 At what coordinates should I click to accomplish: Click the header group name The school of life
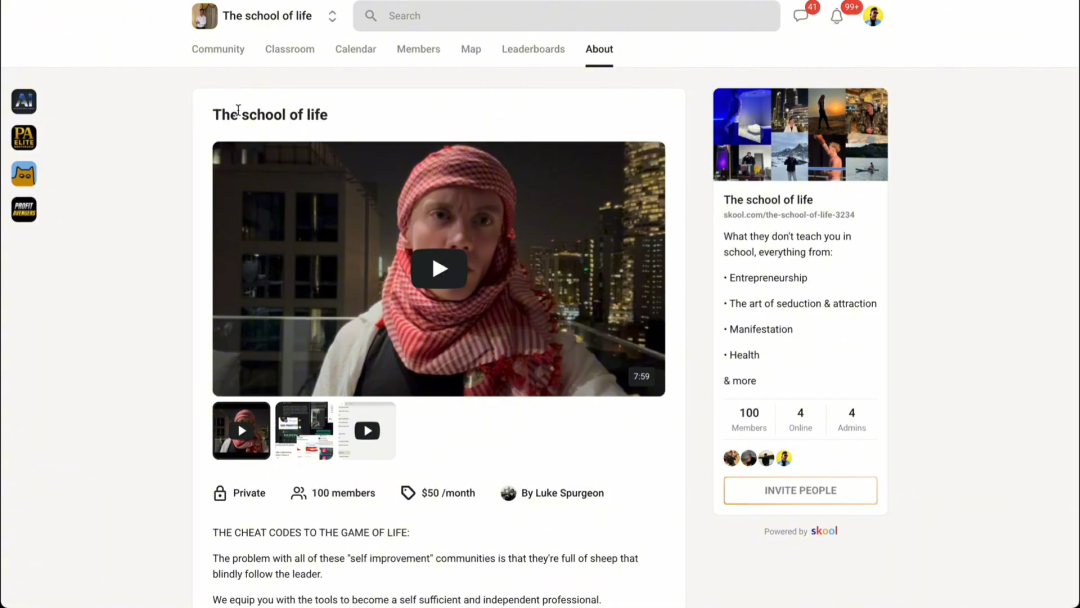(267, 16)
